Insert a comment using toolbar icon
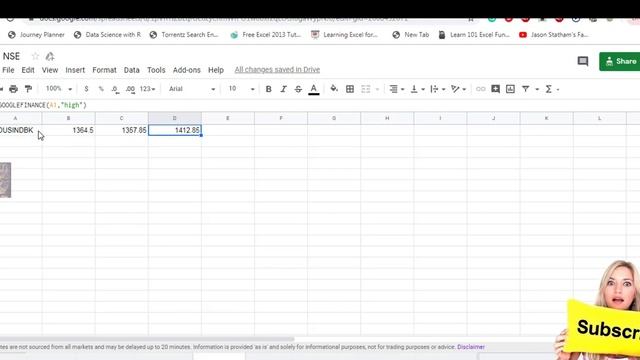Screen dimensions: 640x360 496,89
